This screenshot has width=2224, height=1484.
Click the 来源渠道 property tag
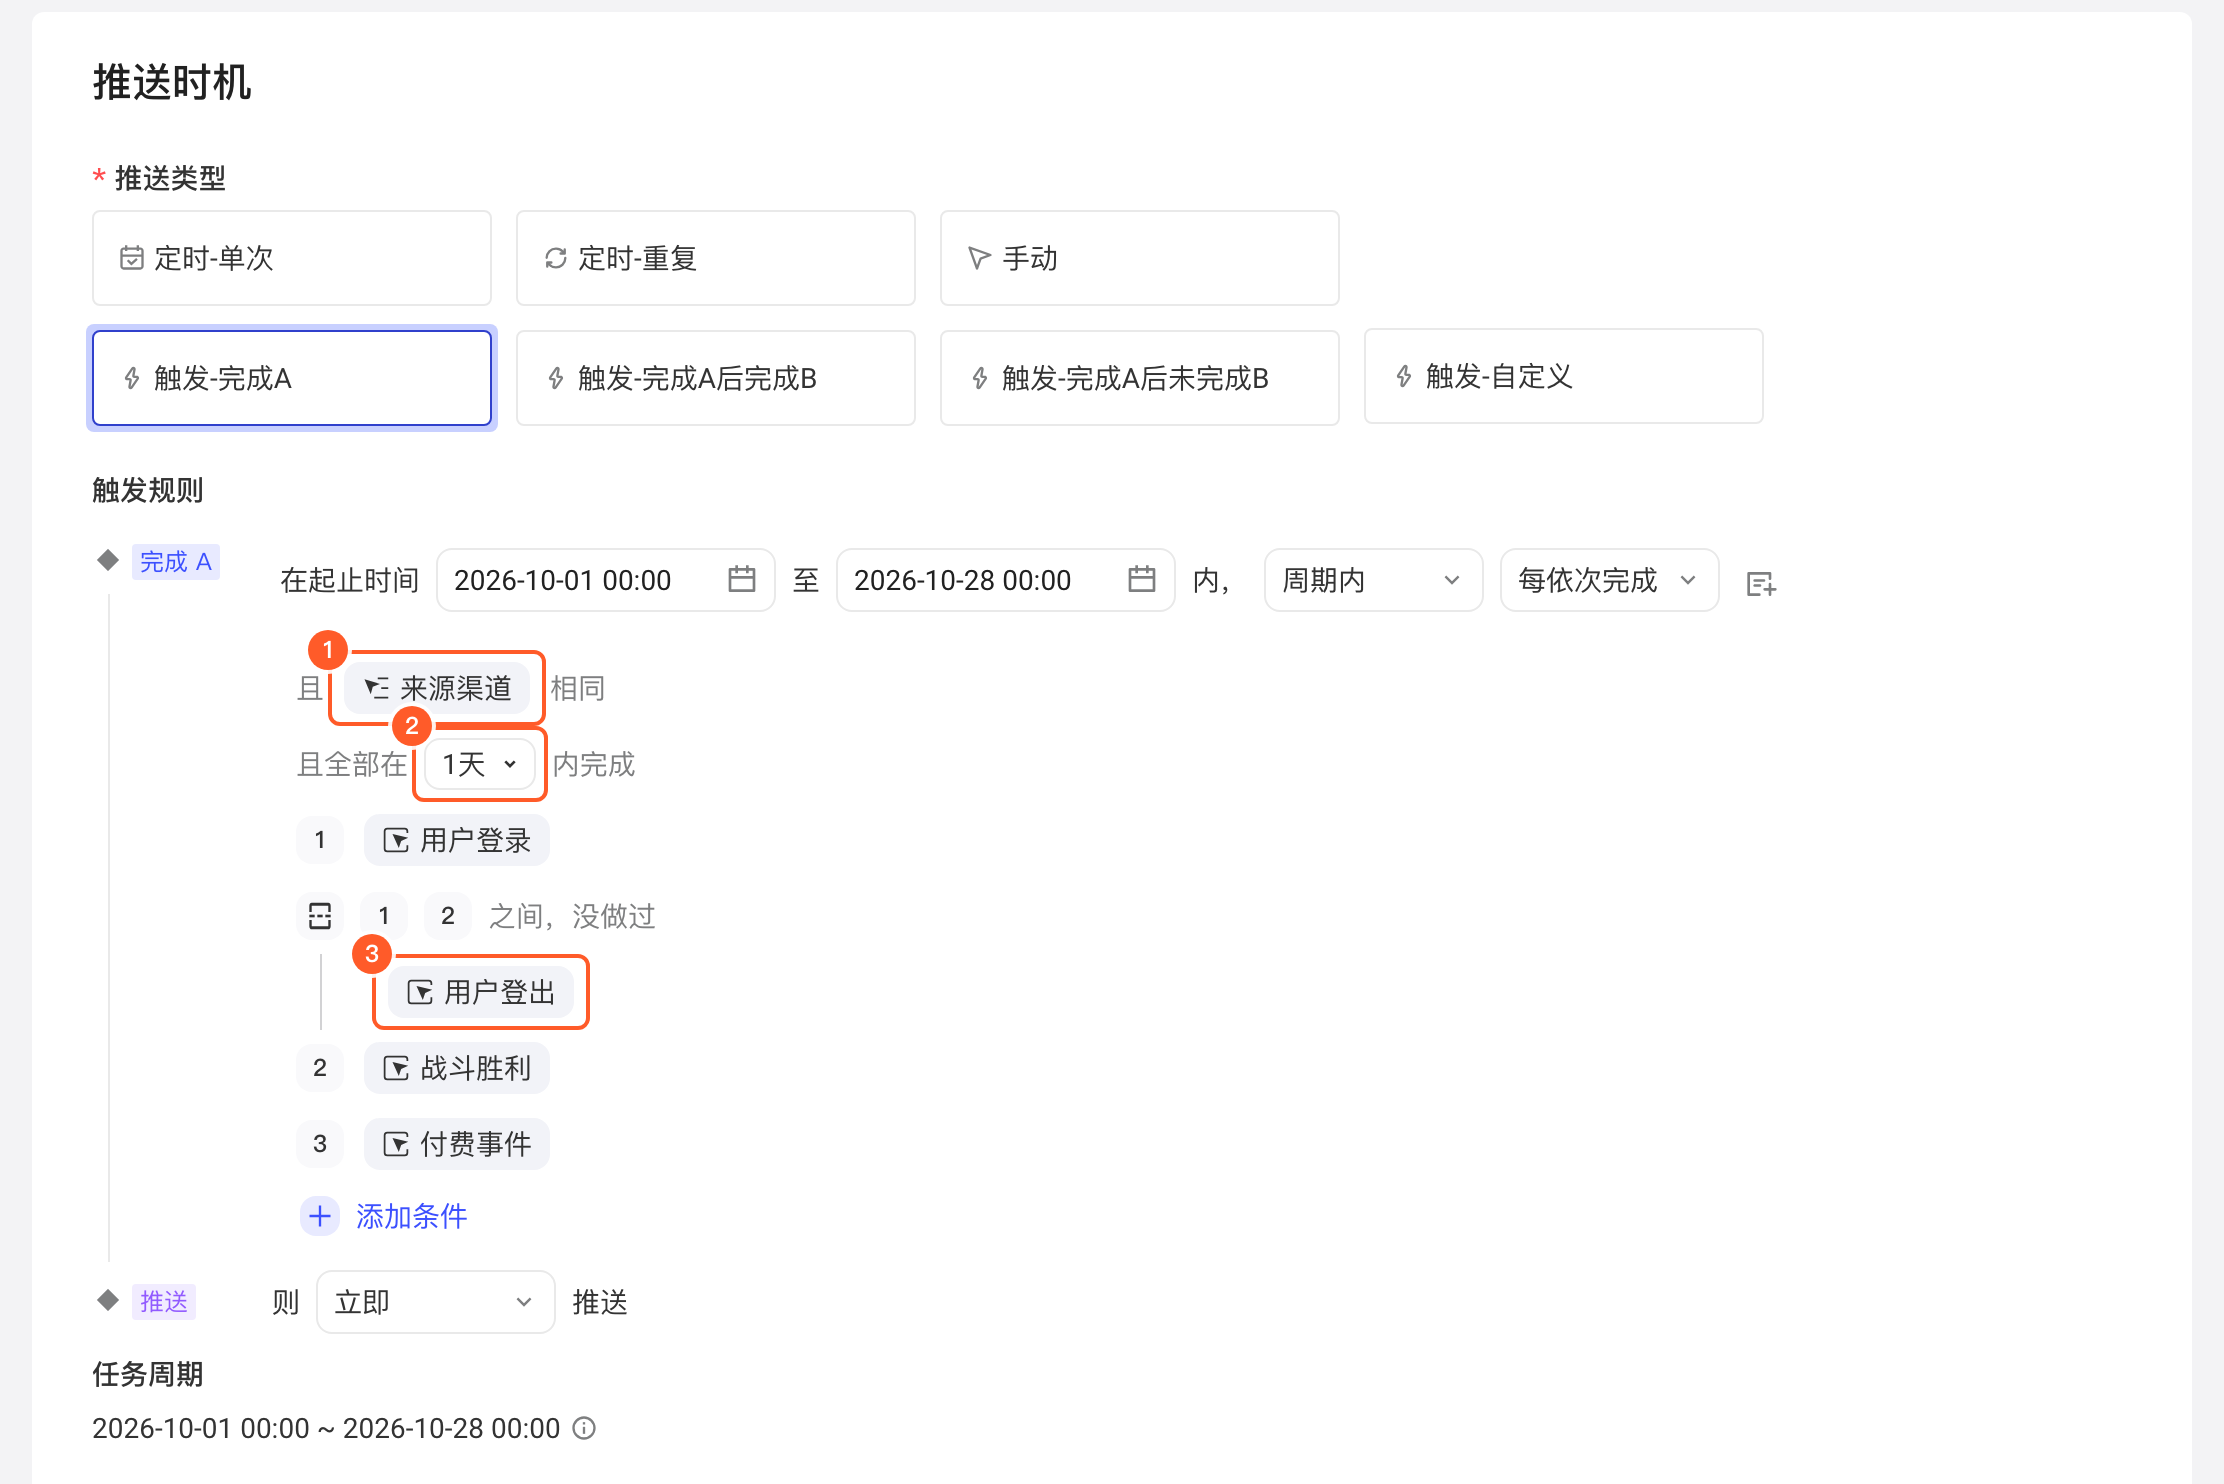coord(437,688)
